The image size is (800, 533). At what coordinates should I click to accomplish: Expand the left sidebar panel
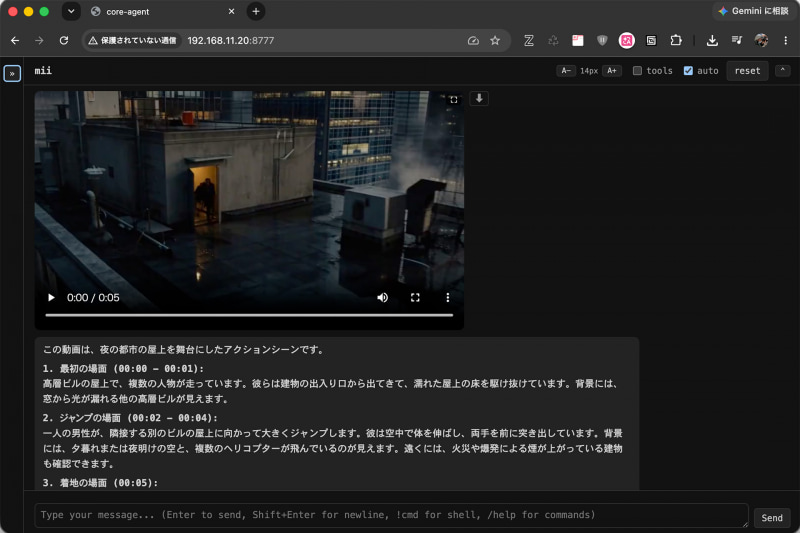tap(12, 73)
